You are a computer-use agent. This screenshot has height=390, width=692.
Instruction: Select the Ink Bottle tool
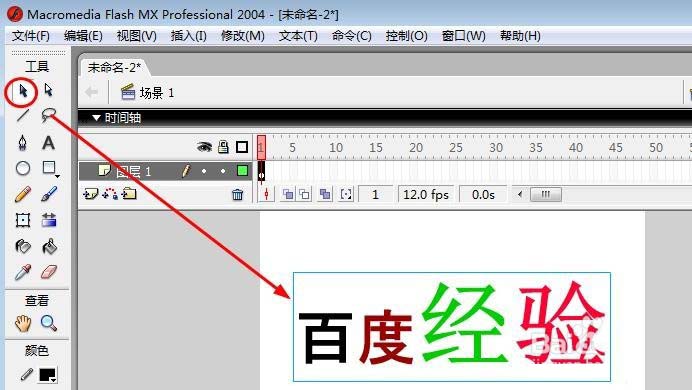(23, 246)
